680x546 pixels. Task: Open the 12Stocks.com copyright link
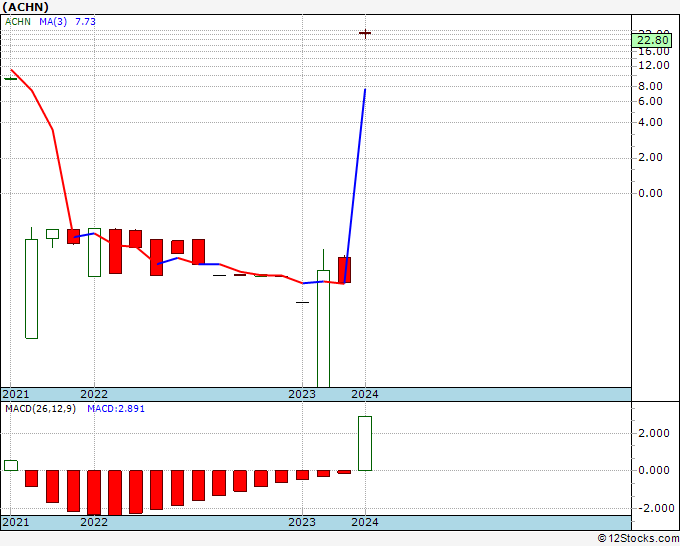coord(638,539)
